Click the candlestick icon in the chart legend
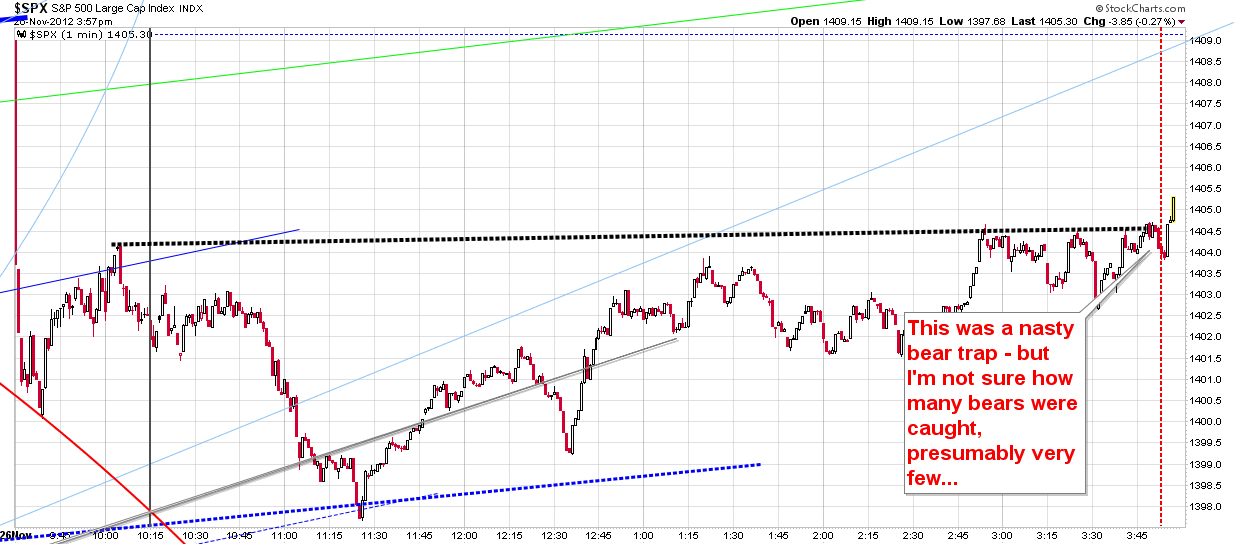This screenshot has width=1234, height=548. point(22,34)
